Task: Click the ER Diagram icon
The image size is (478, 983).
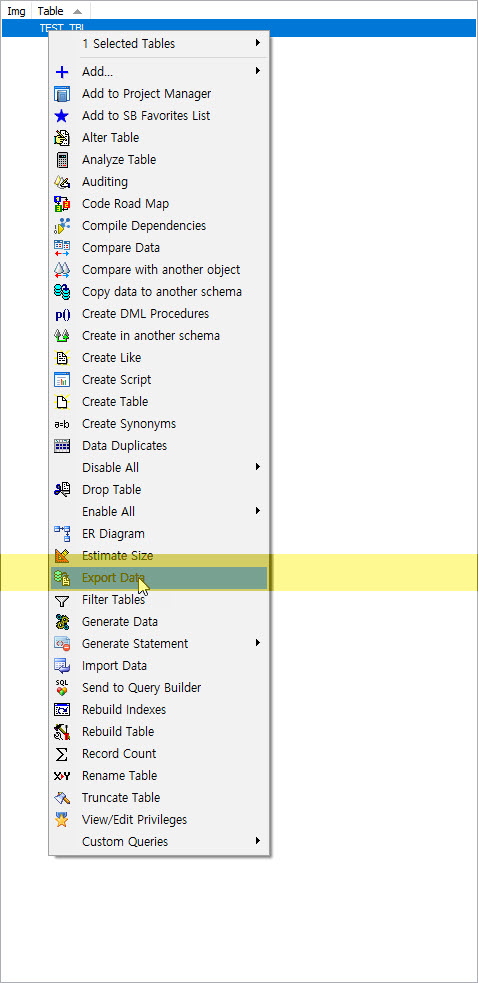Action: [x=61, y=534]
